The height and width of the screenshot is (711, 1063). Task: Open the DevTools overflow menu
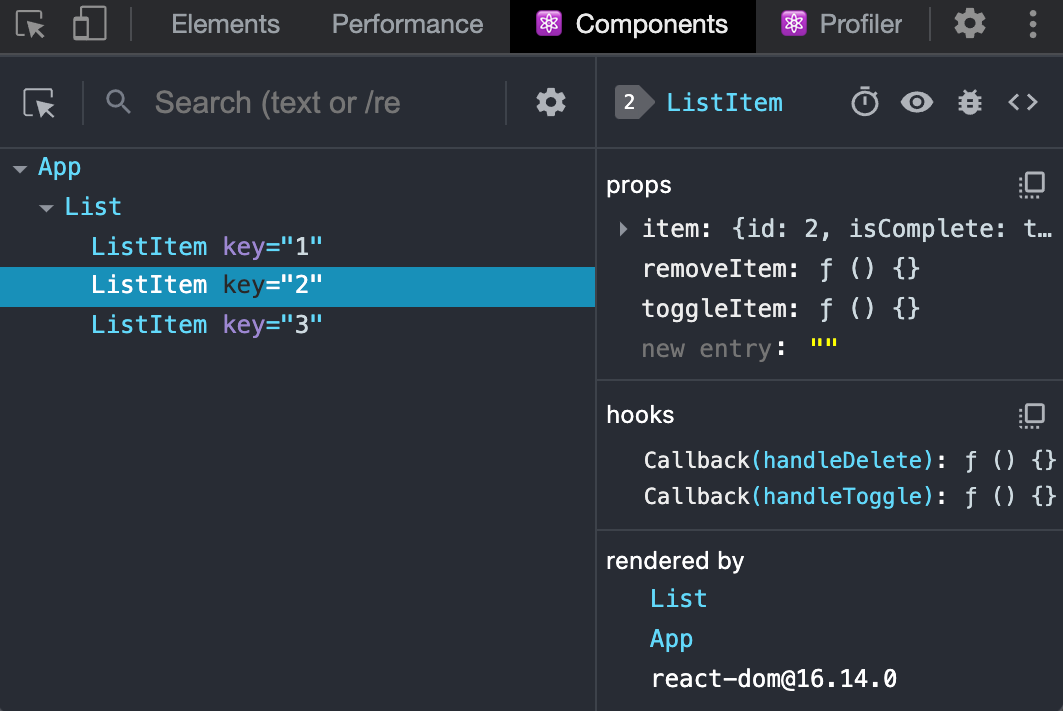[x=1032, y=24]
